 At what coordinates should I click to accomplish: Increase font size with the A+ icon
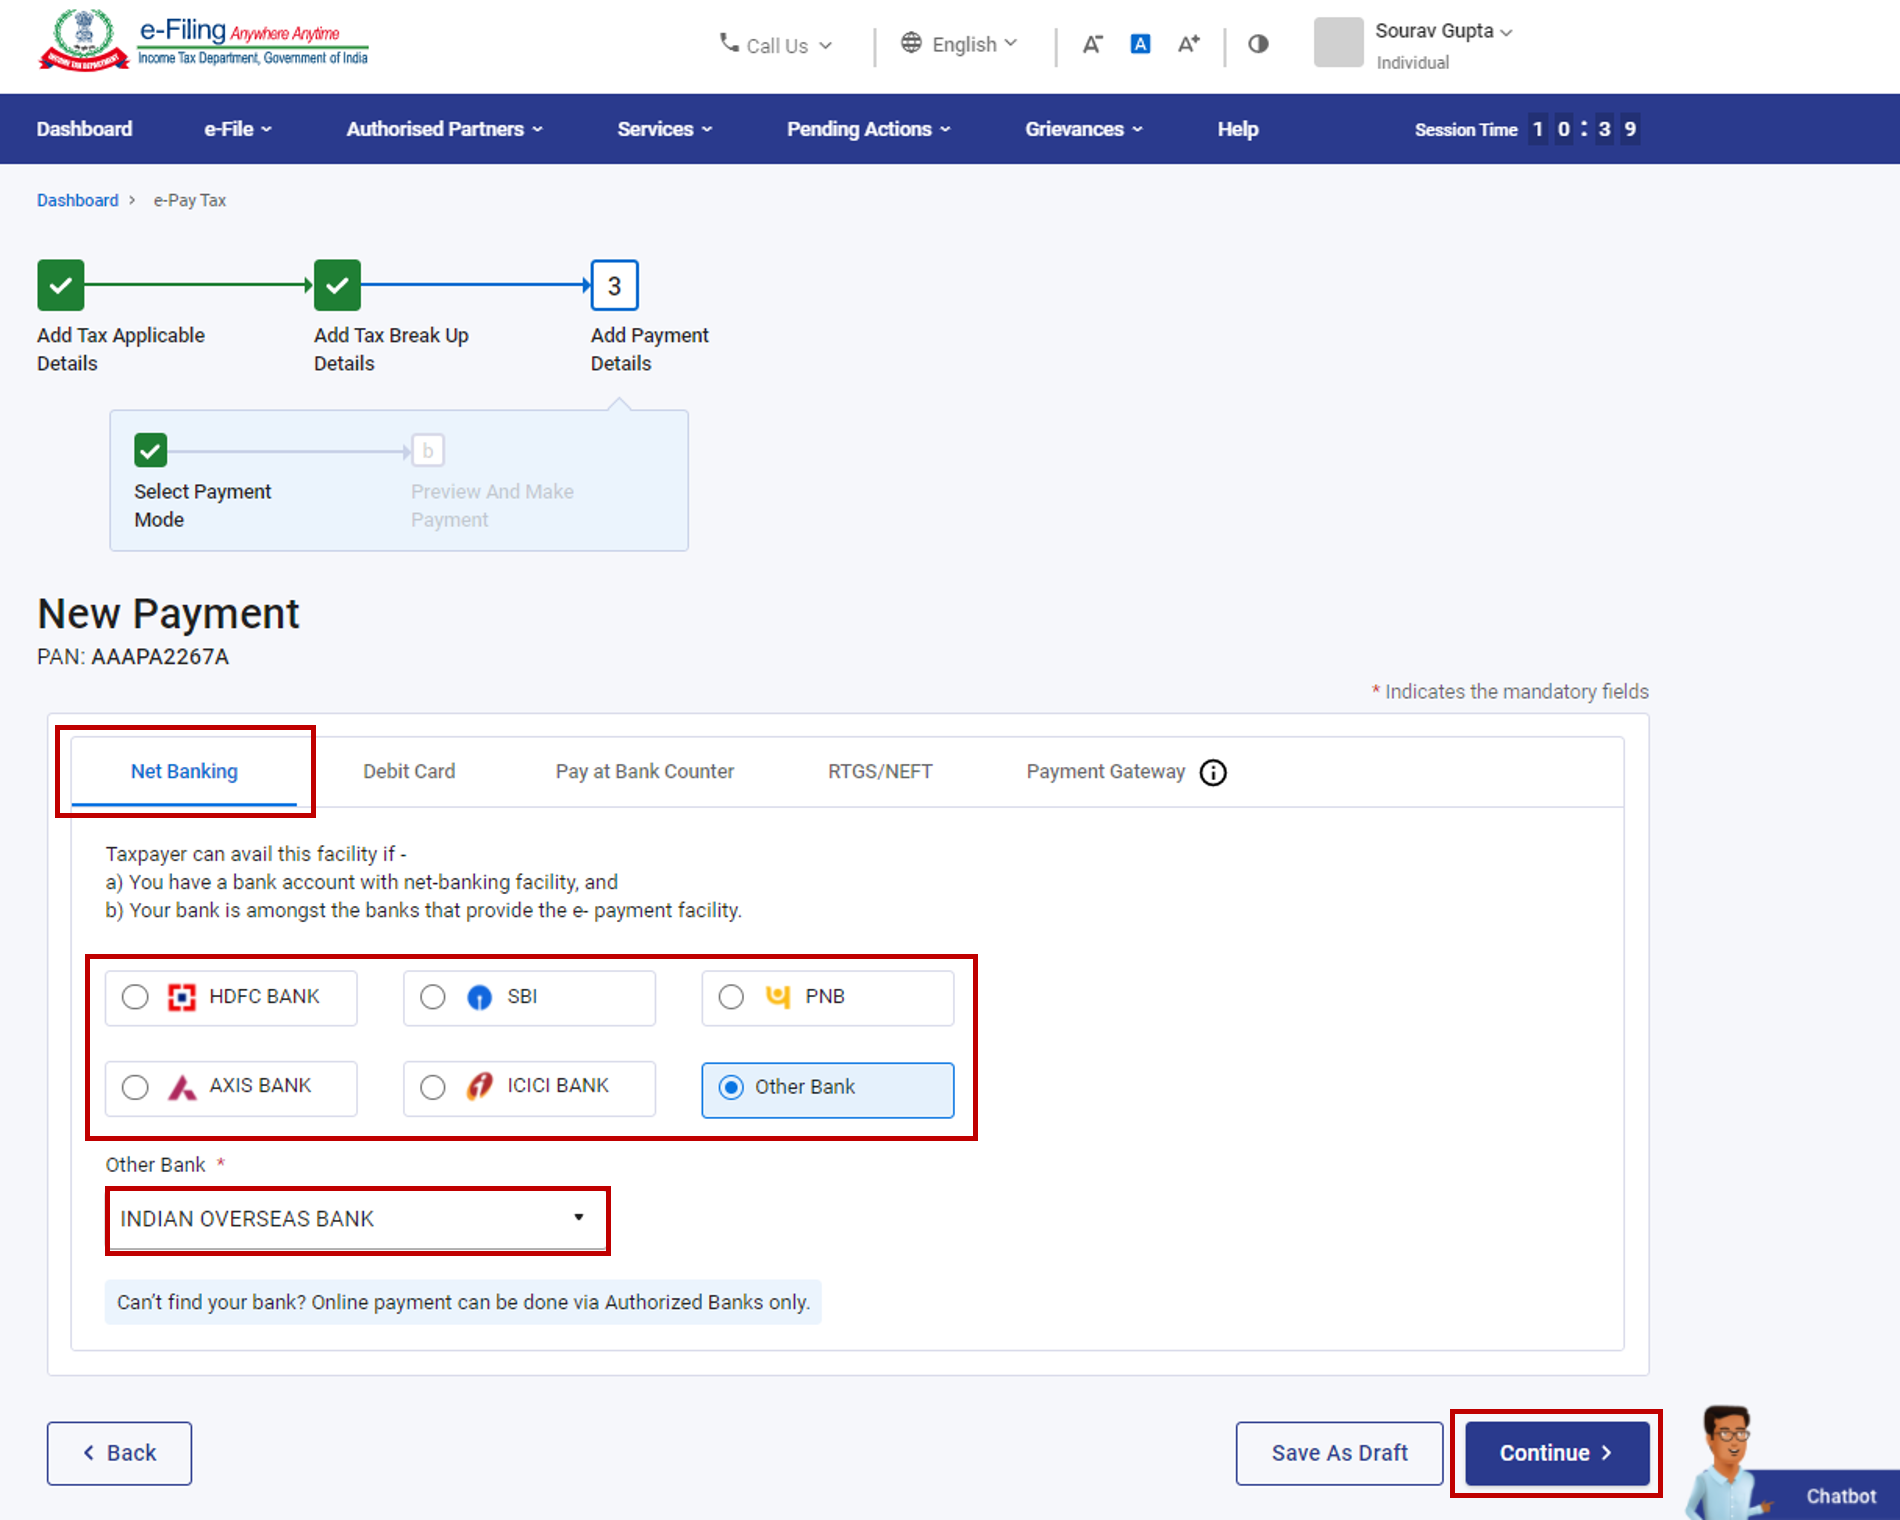(1188, 44)
